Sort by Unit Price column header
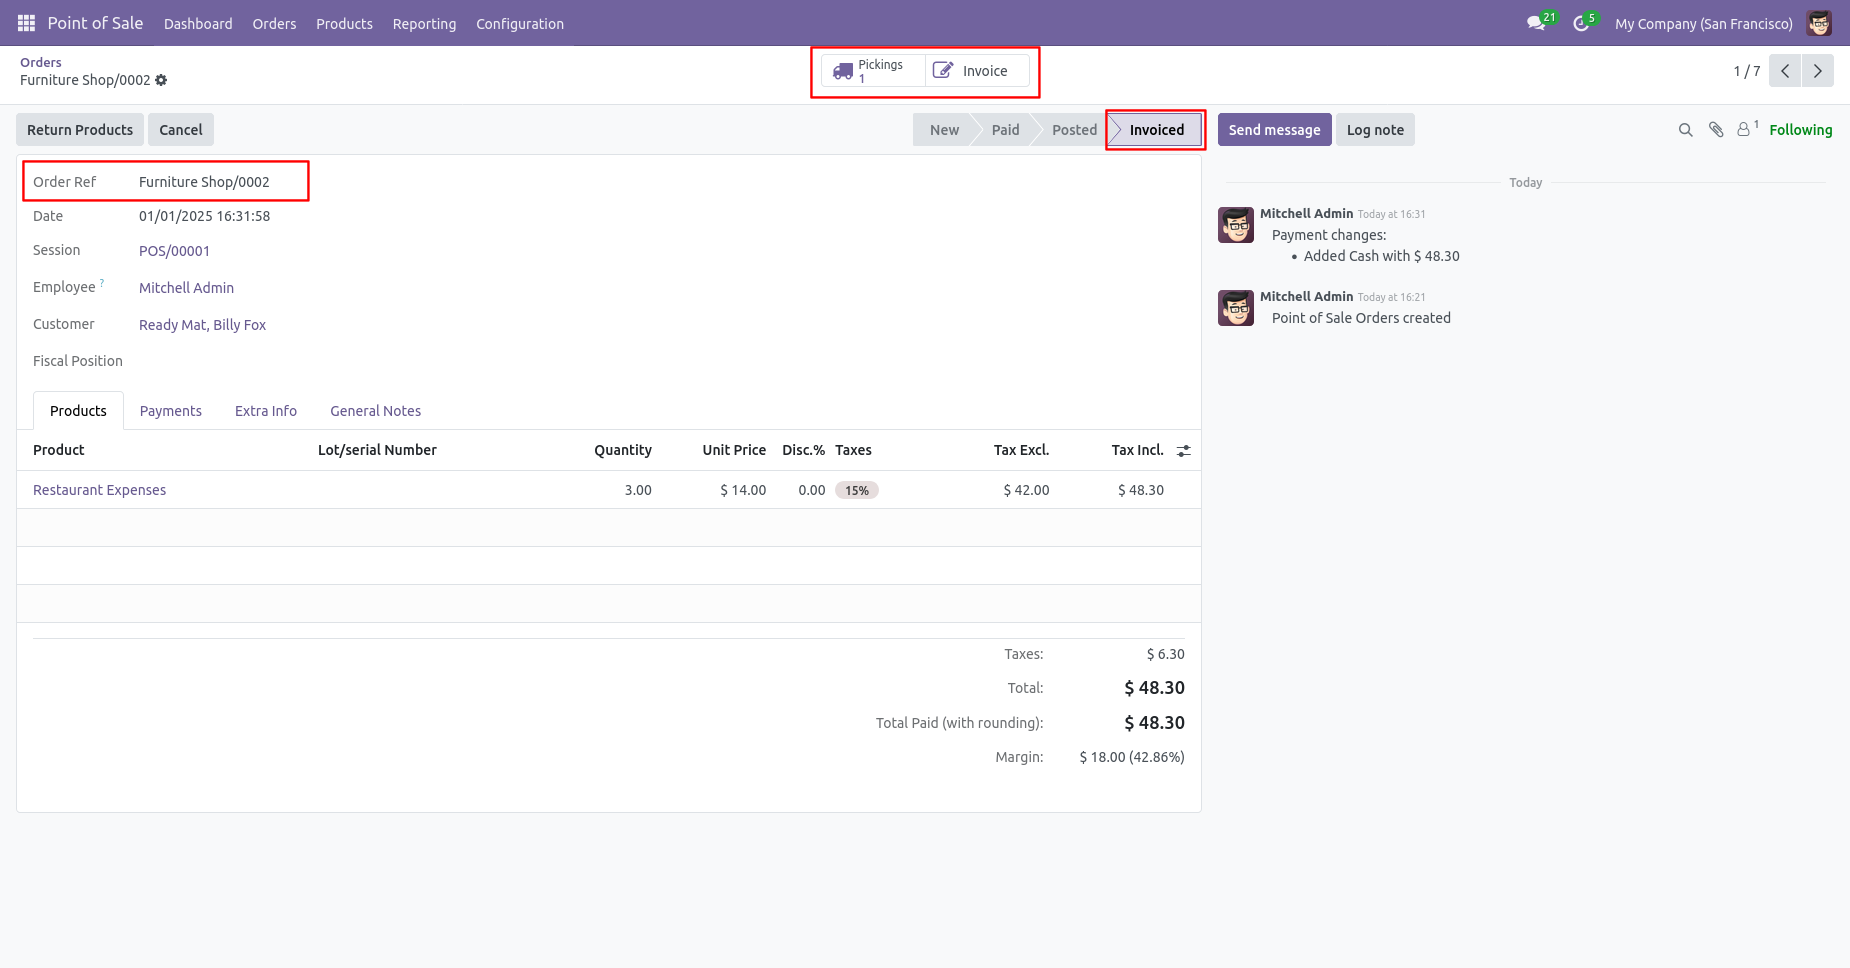The height and width of the screenshot is (968, 1850). tap(734, 450)
